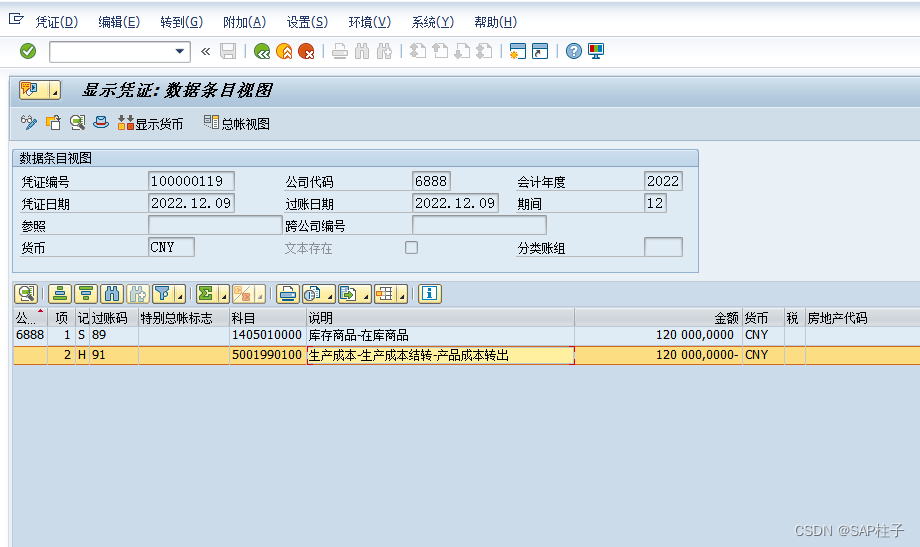Click the standard toolbar Find binoculars icon

(x=362, y=52)
